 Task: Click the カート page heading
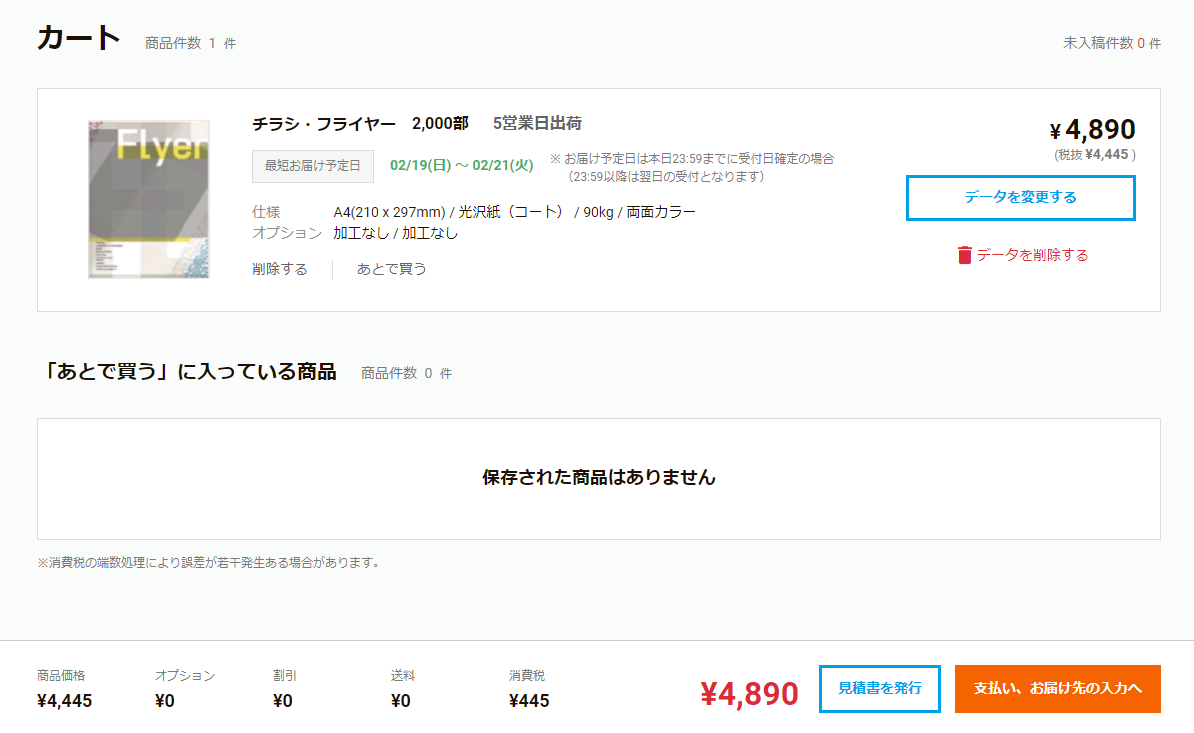[x=78, y=39]
